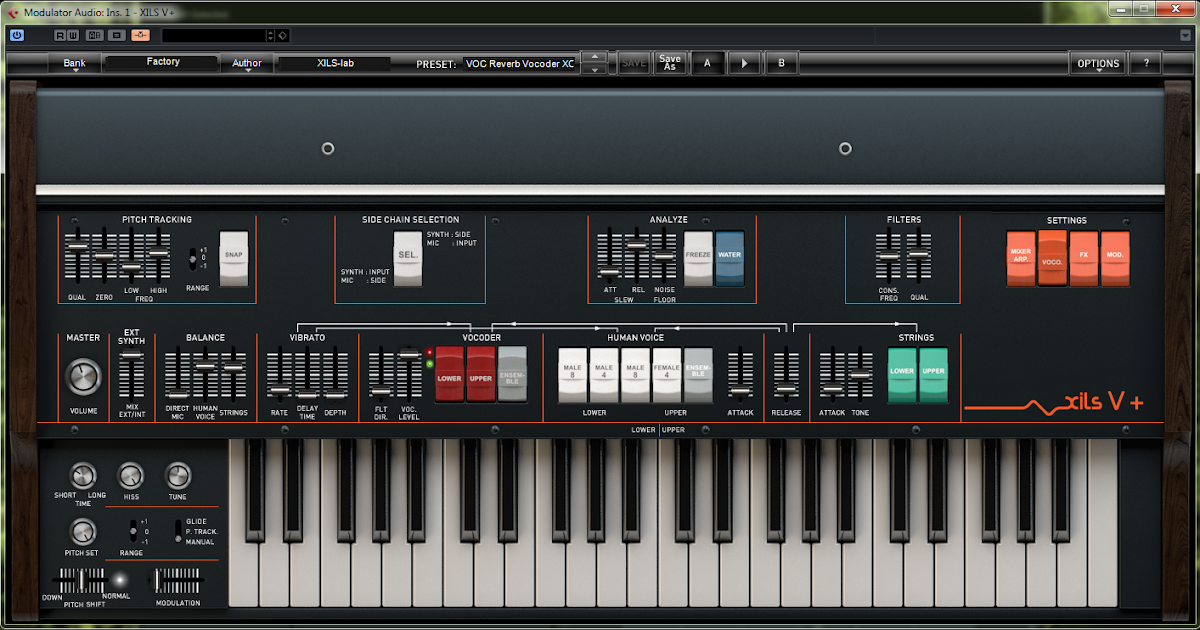This screenshot has height=630, width=1200.
Task: Click the PITCH SET knob
Action: click(x=82, y=532)
